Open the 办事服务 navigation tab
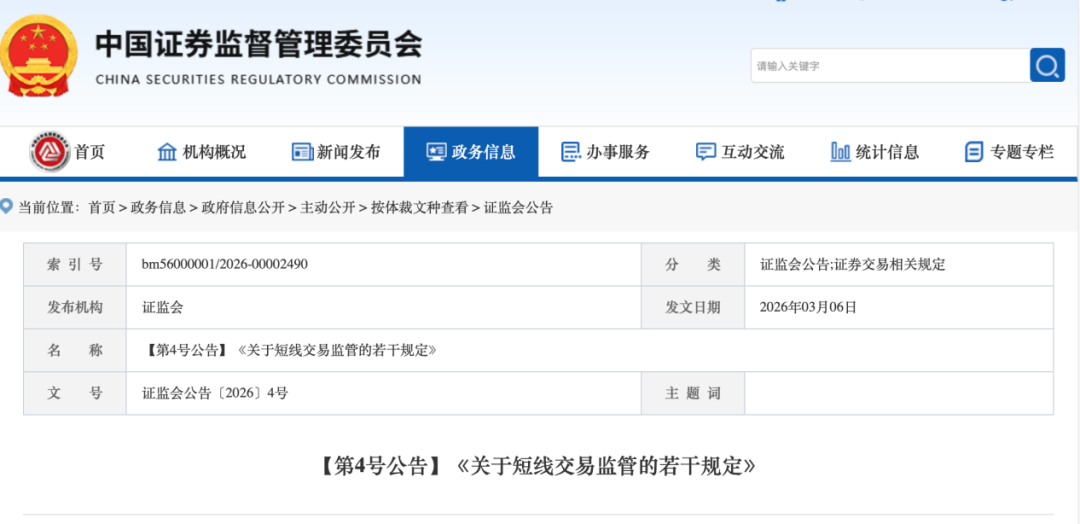This screenshot has height=524, width=1080. 605,151
